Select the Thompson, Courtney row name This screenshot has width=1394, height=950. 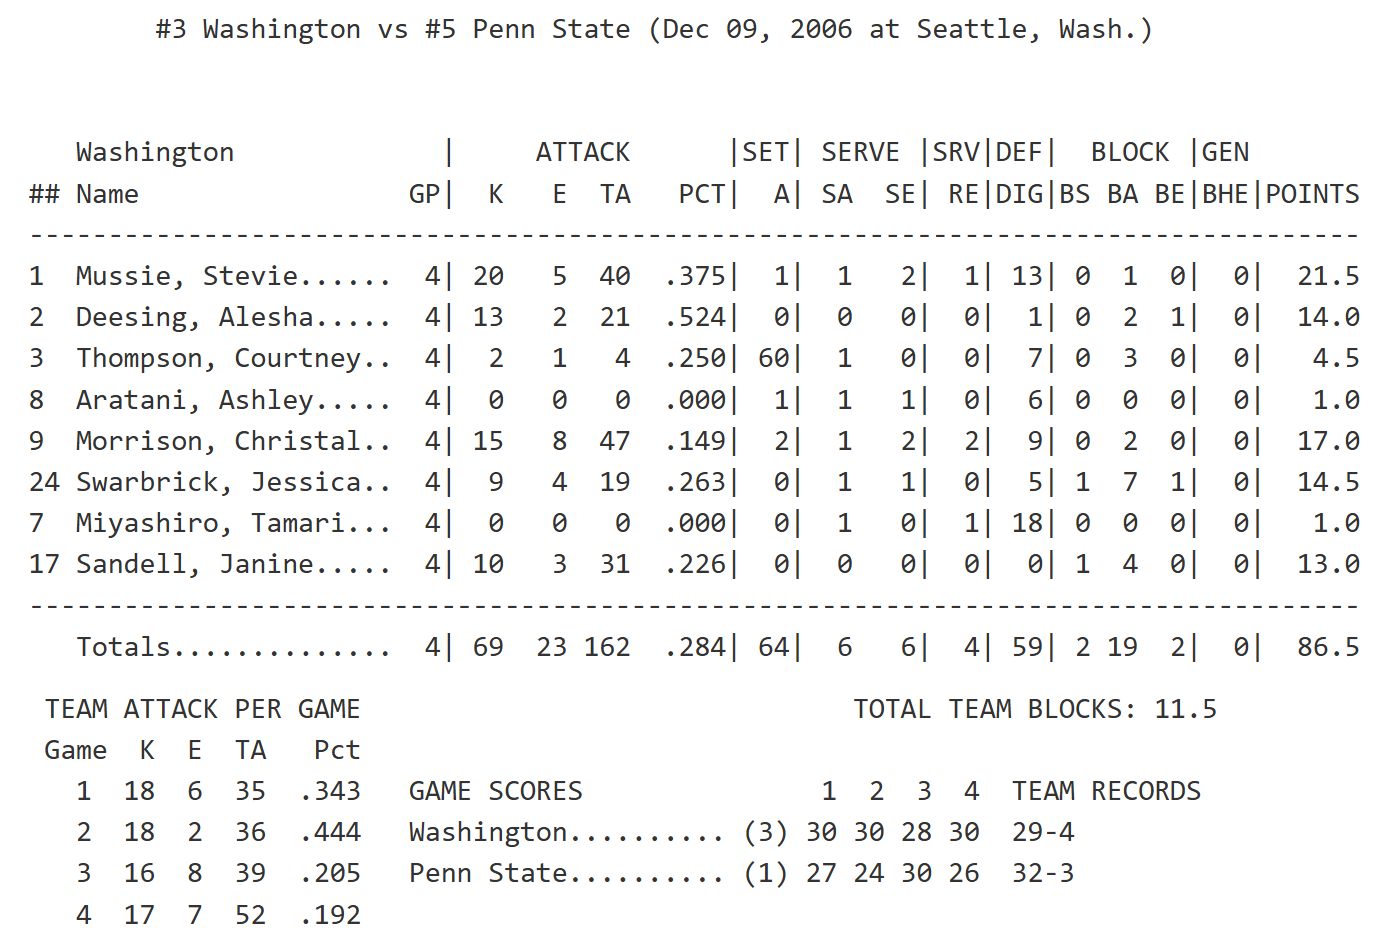218,358
